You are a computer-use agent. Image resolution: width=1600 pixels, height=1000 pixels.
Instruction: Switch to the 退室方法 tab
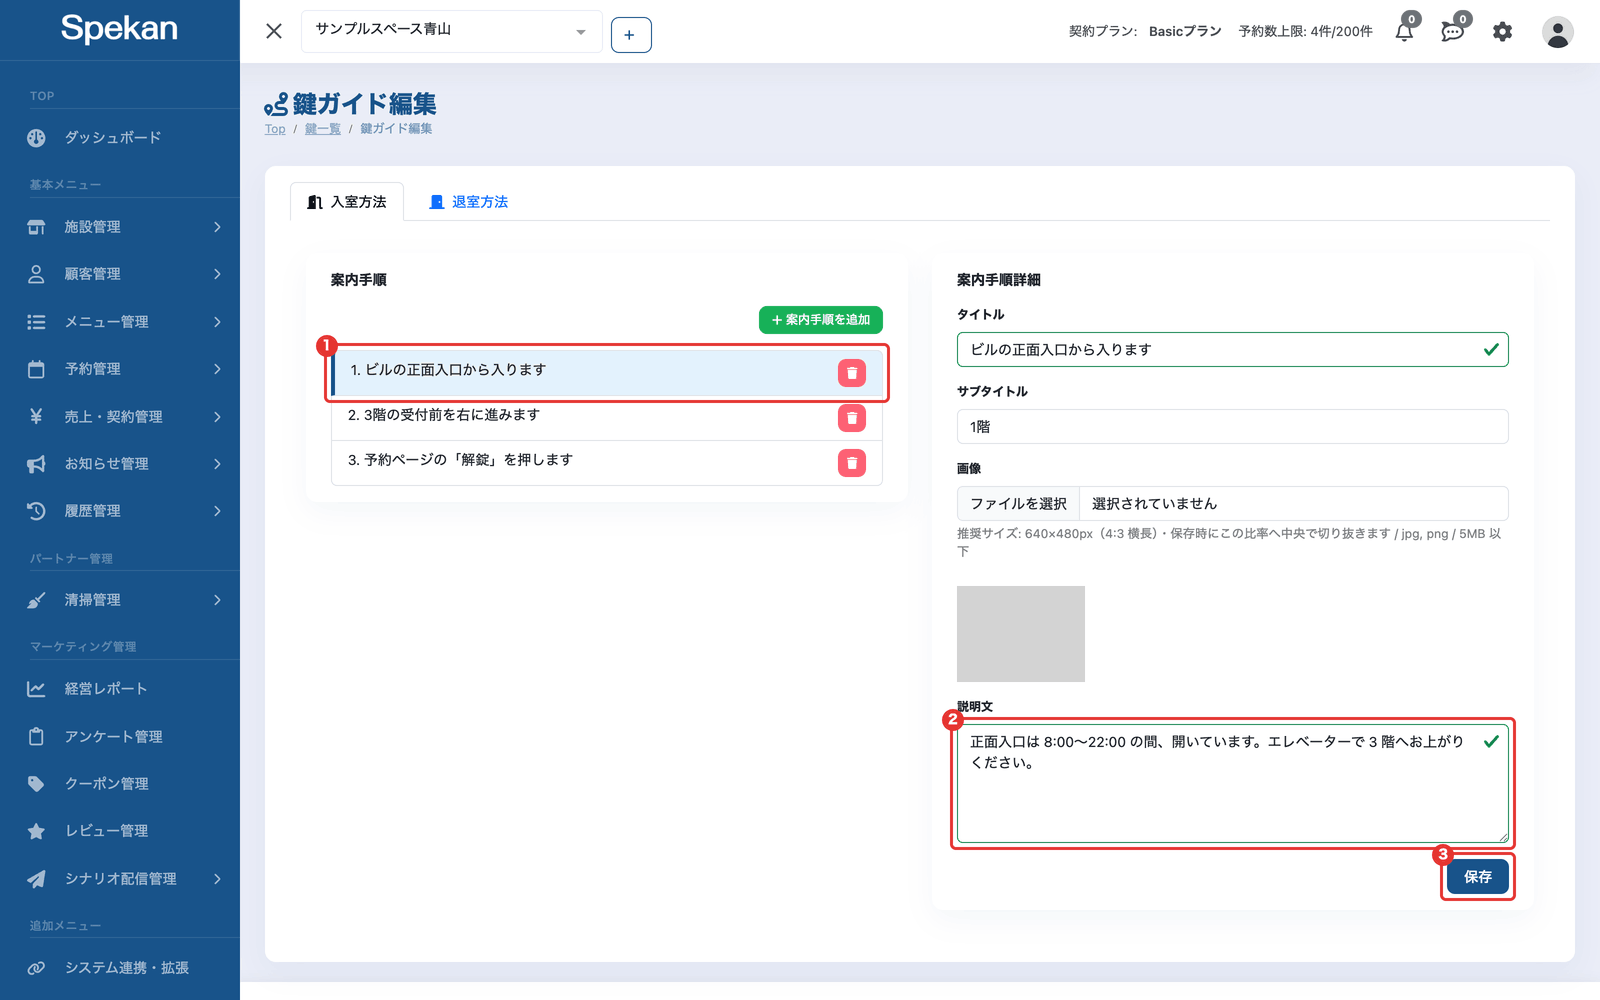pyautogui.click(x=468, y=202)
